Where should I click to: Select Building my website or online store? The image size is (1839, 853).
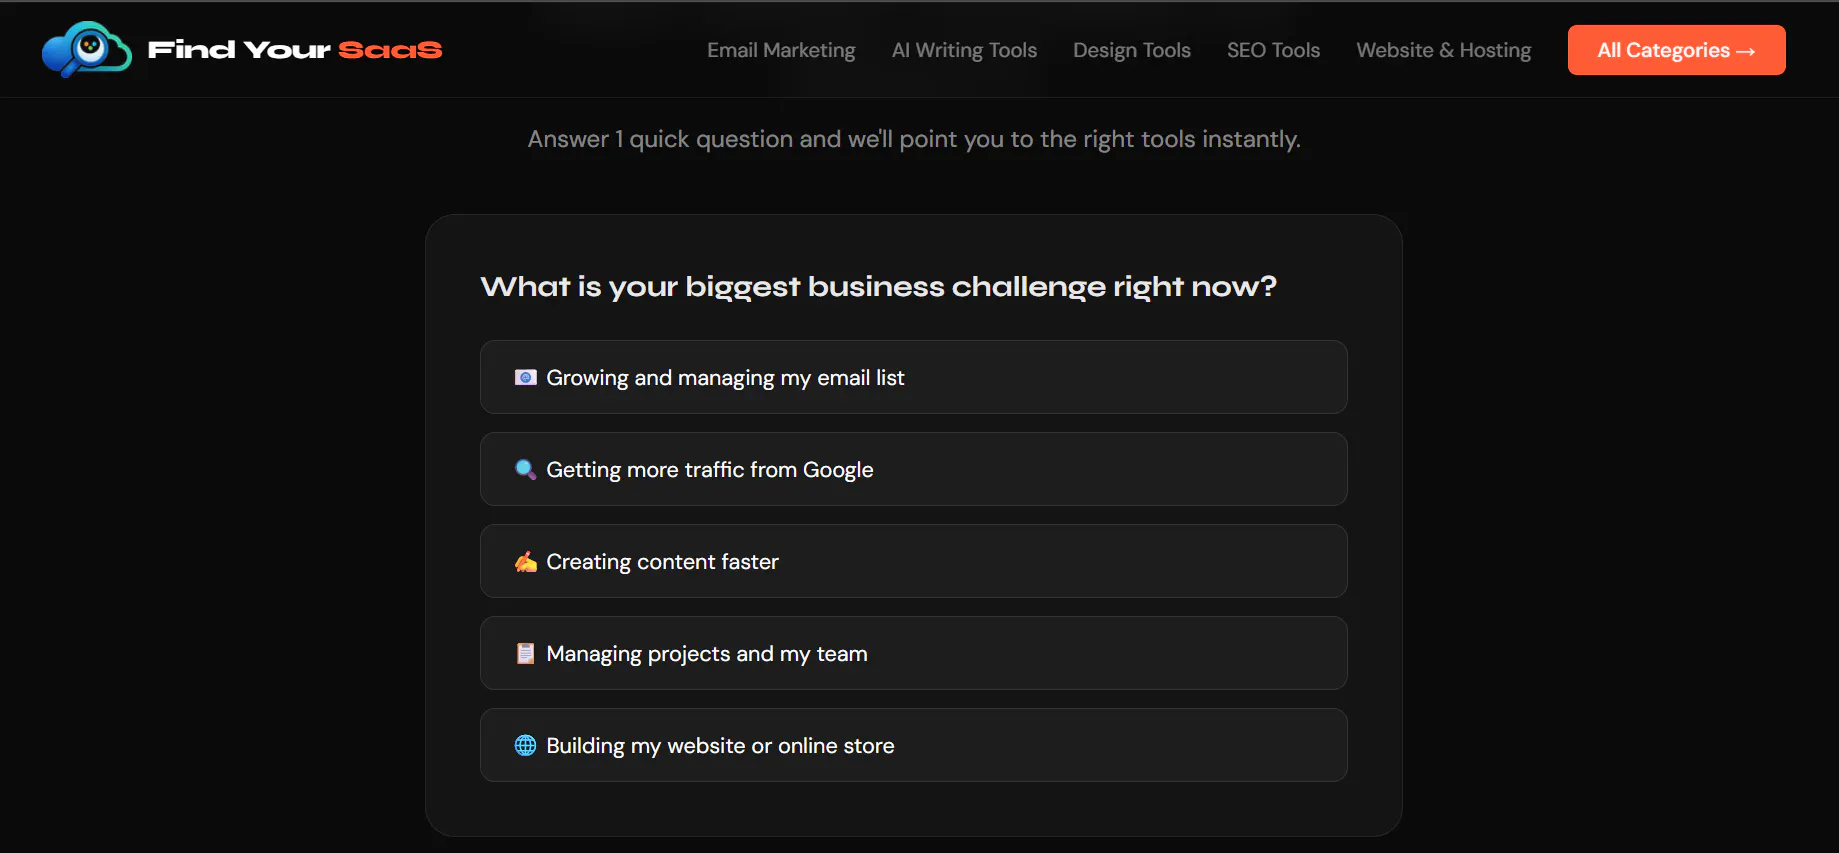pyautogui.click(x=914, y=745)
